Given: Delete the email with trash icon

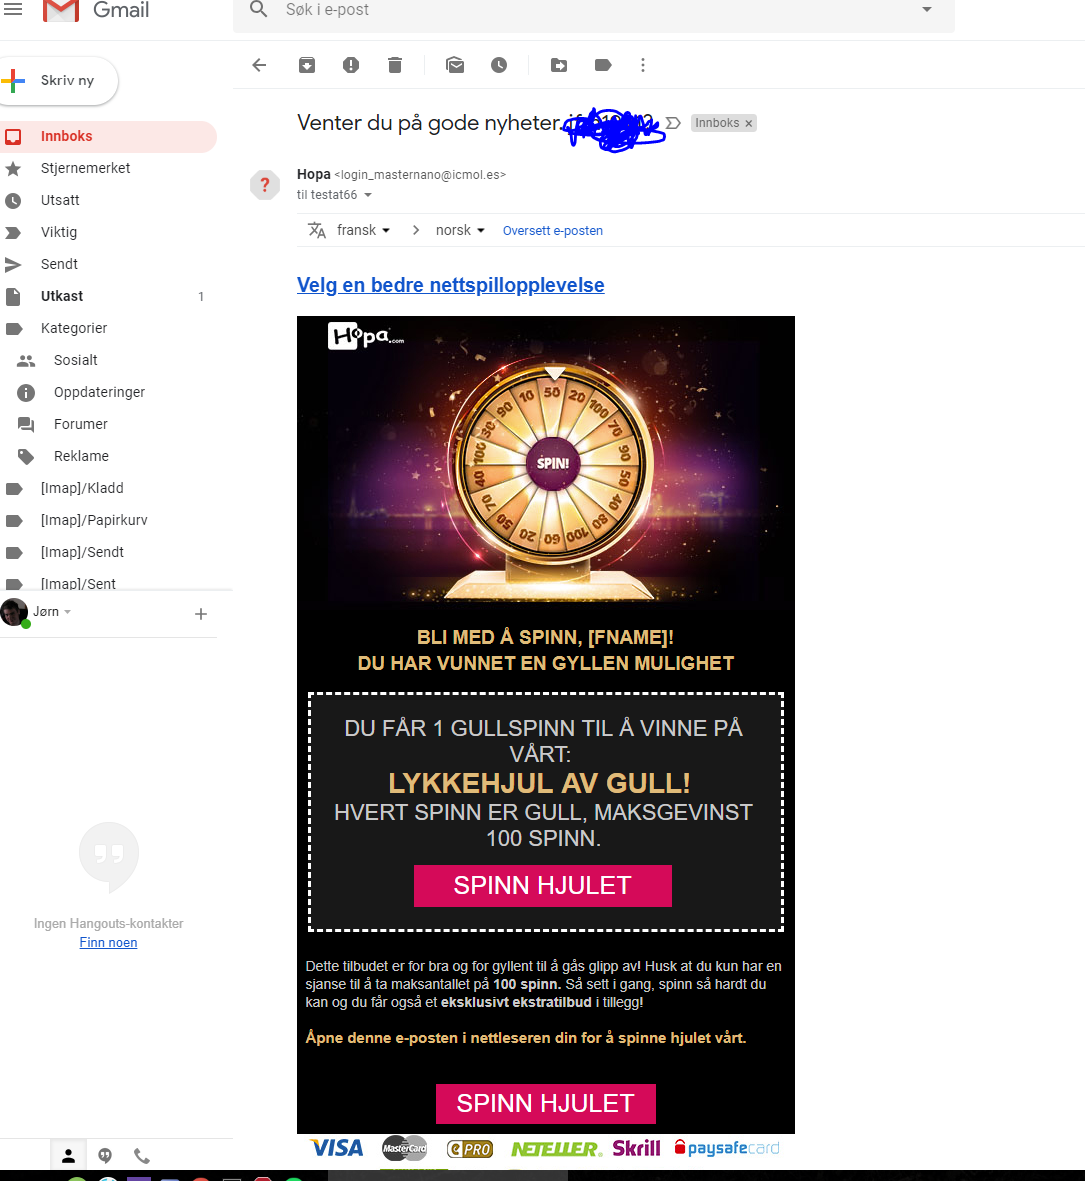Looking at the screenshot, I should (x=395, y=66).
